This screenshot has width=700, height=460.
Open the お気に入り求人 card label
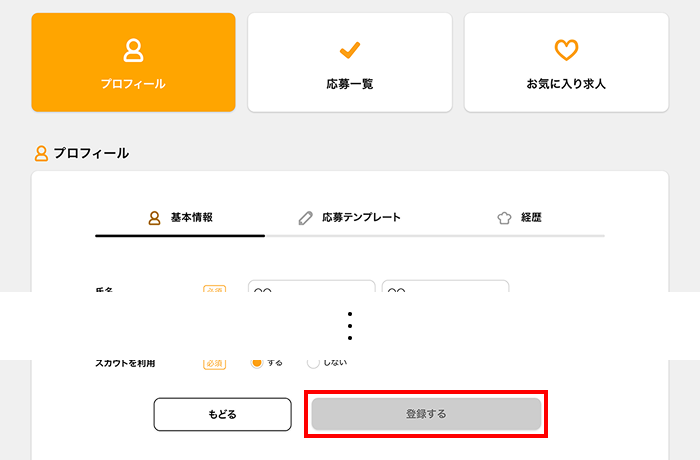point(566,84)
